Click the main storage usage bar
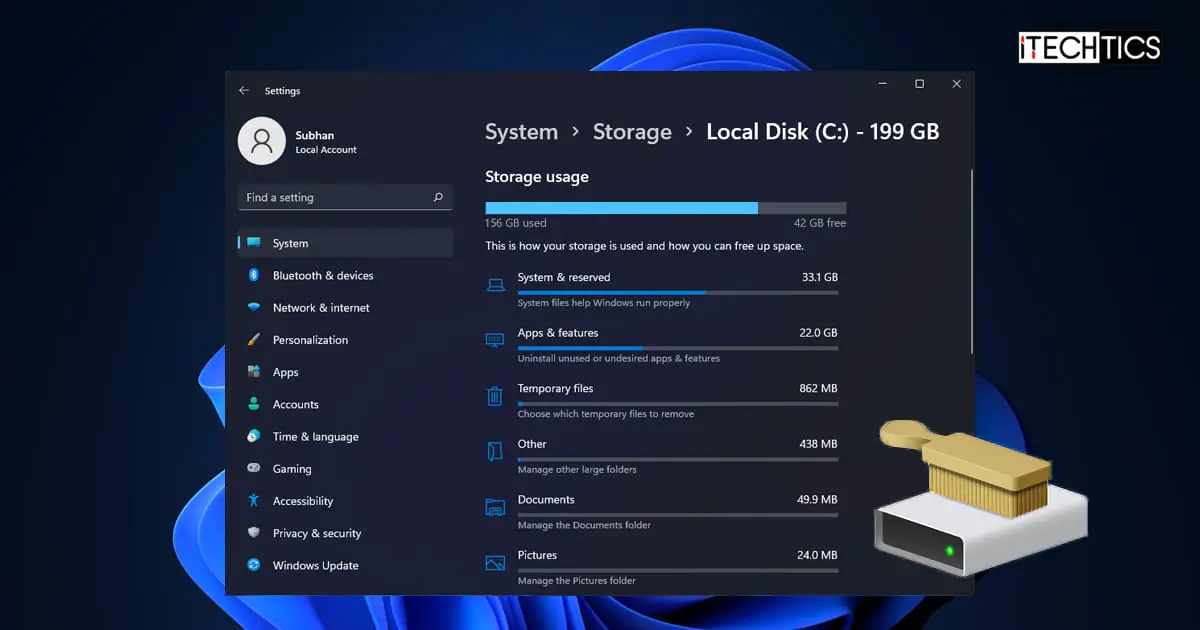The height and width of the screenshot is (630, 1200). pyautogui.click(x=666, y=208)
